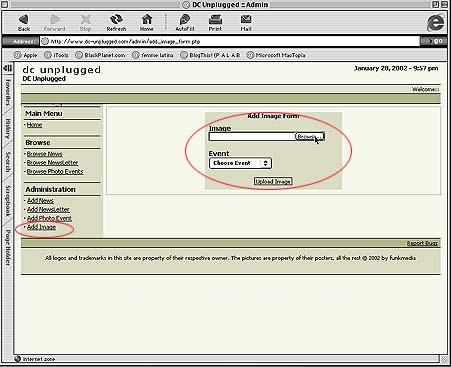Click the go button beside address bar
The height and width of the screenshot is (367, 451).
click(434, 41)
